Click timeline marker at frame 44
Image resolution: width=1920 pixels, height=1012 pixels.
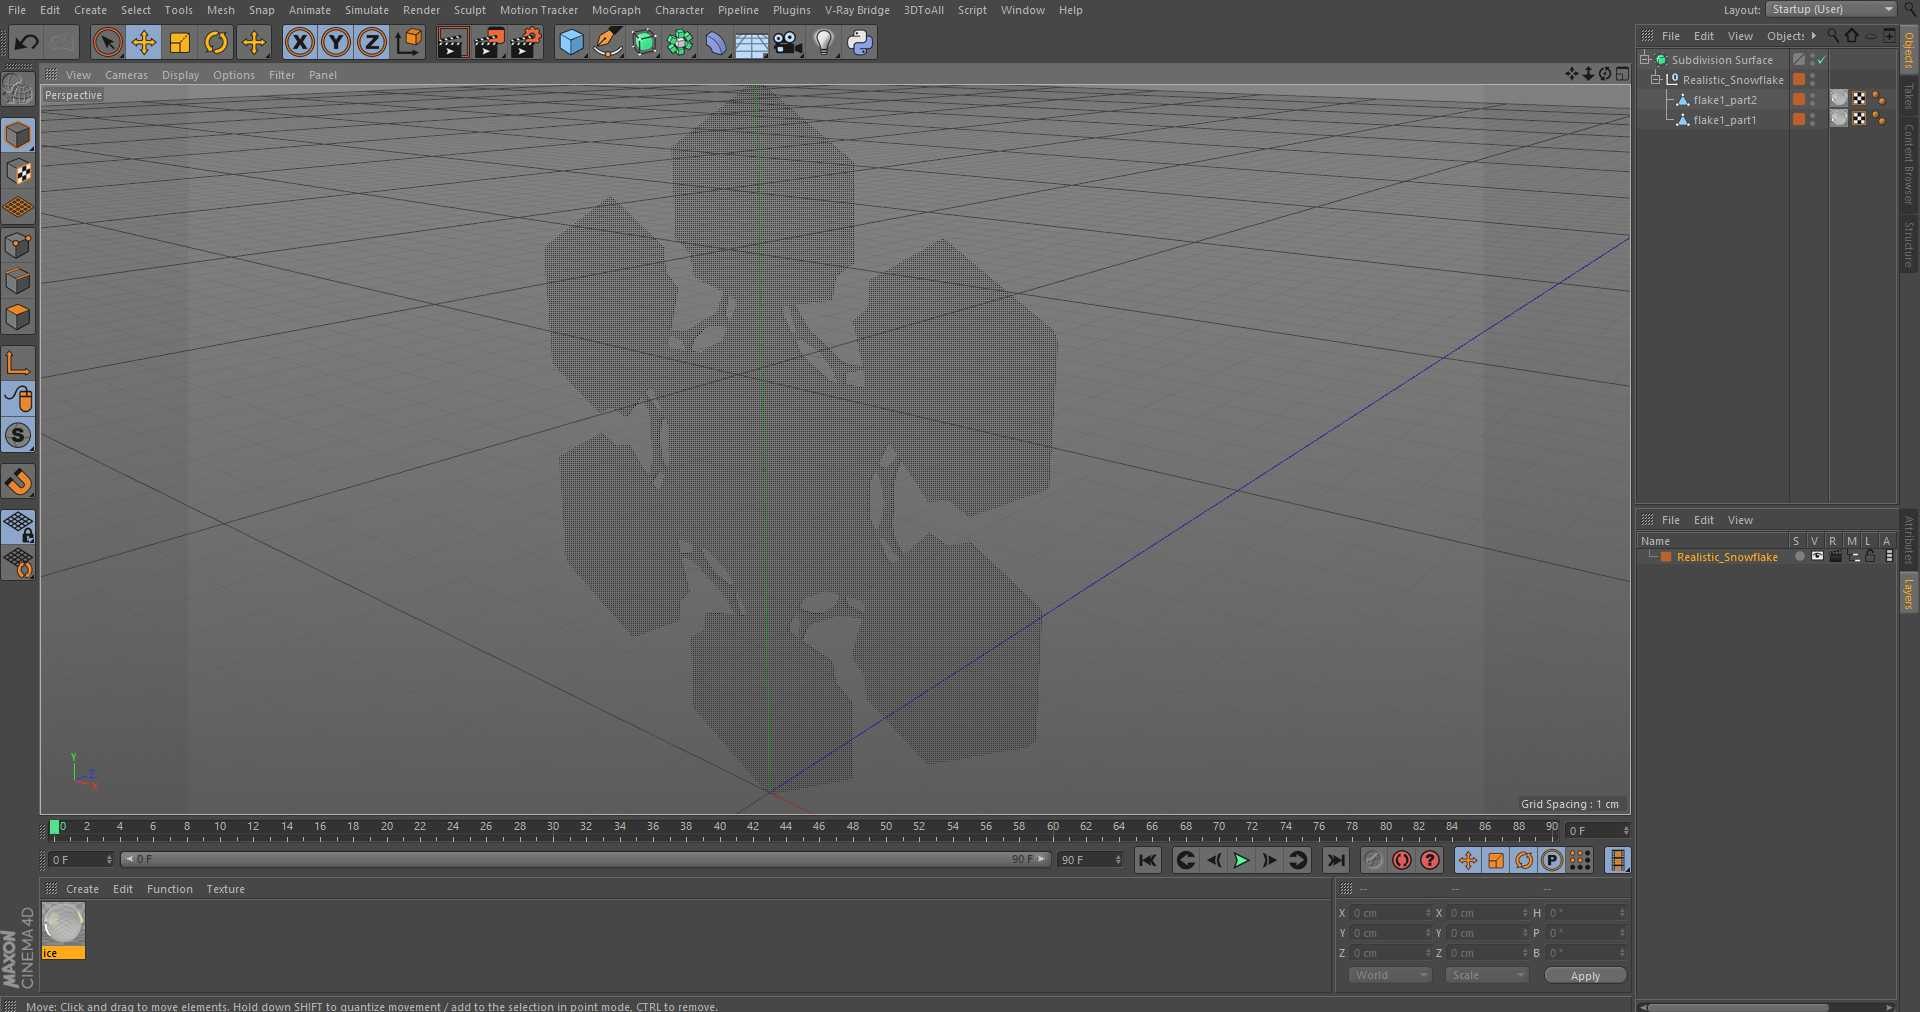(786, 827)
